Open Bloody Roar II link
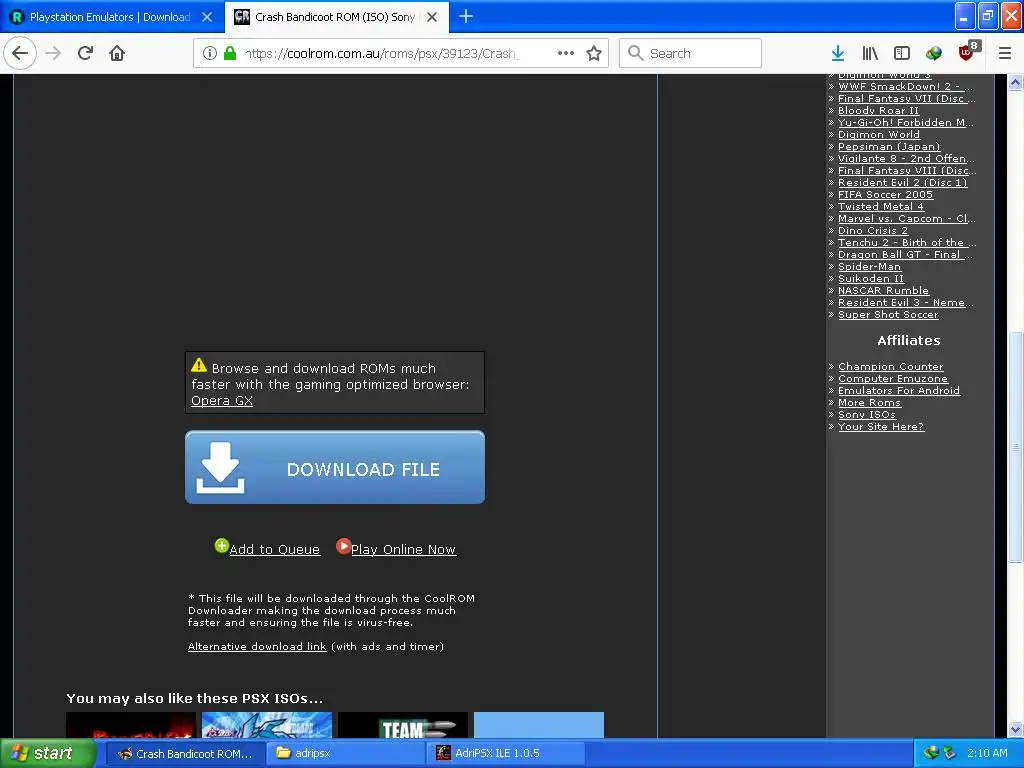 [878, 110]
